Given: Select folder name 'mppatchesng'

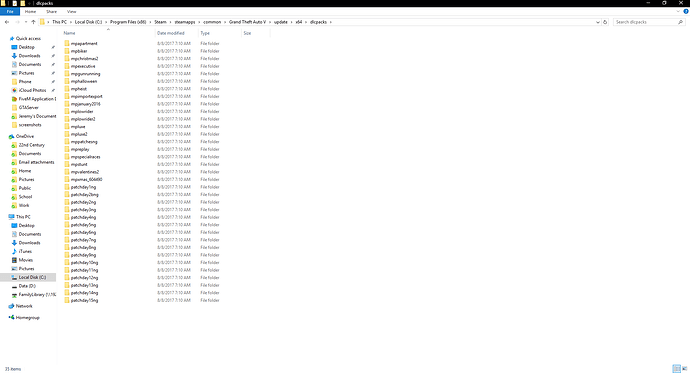Looking at the screenshot, I should click(x=84, y=142).
